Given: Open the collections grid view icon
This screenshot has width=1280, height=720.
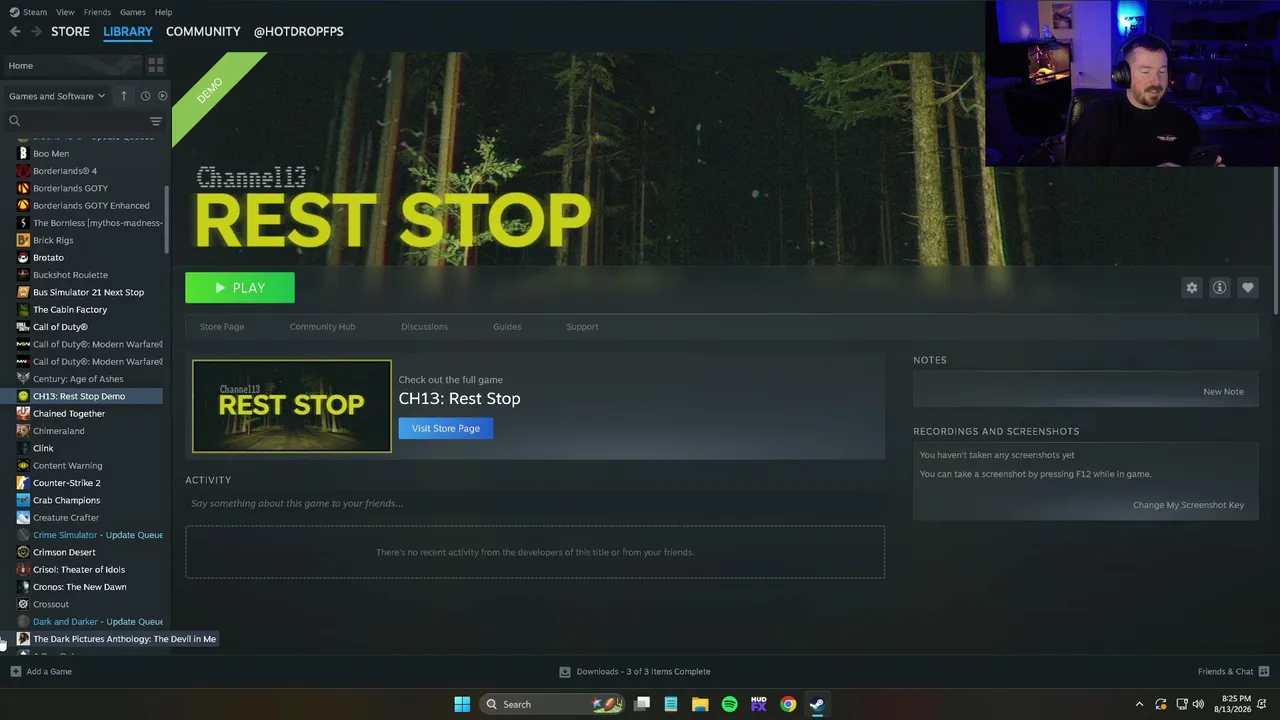Looking at the screenshot, I should [x=156, y=65].
